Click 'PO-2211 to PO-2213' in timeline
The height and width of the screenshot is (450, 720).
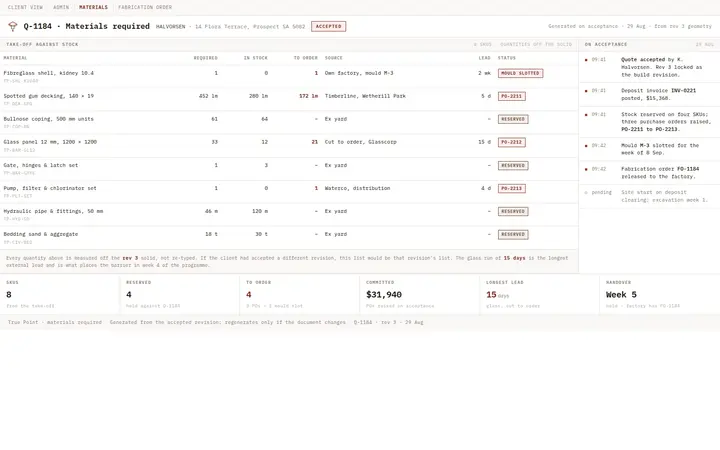tap(649, 129)
